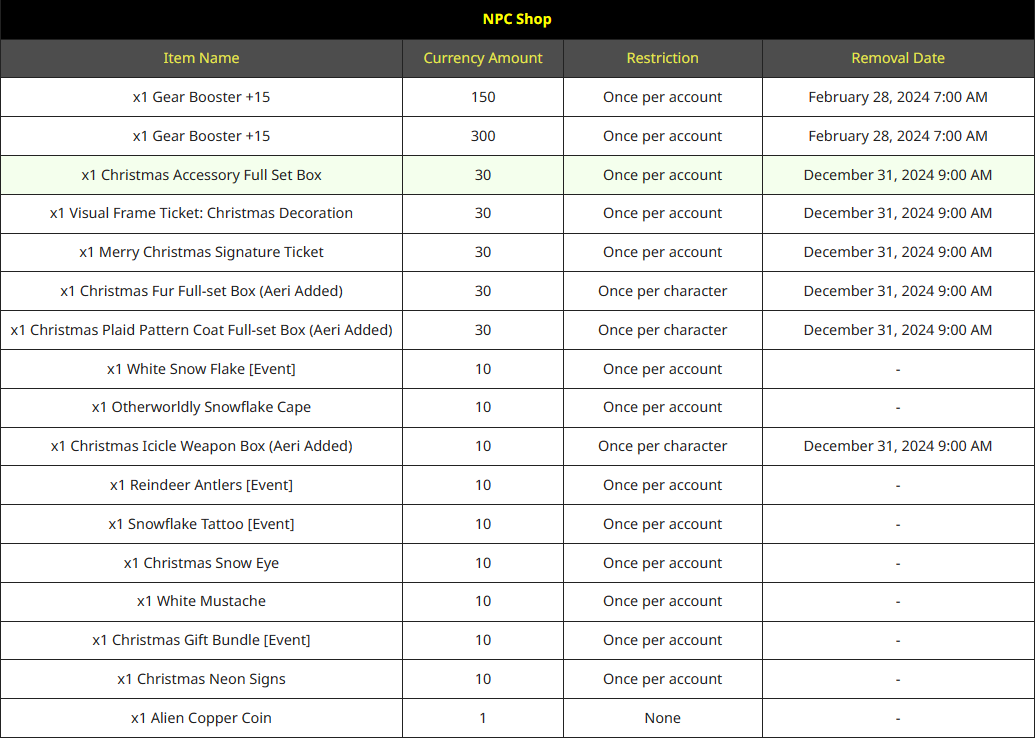Click Merry Christmas Signature Ticket removal date

pos(898,252)
